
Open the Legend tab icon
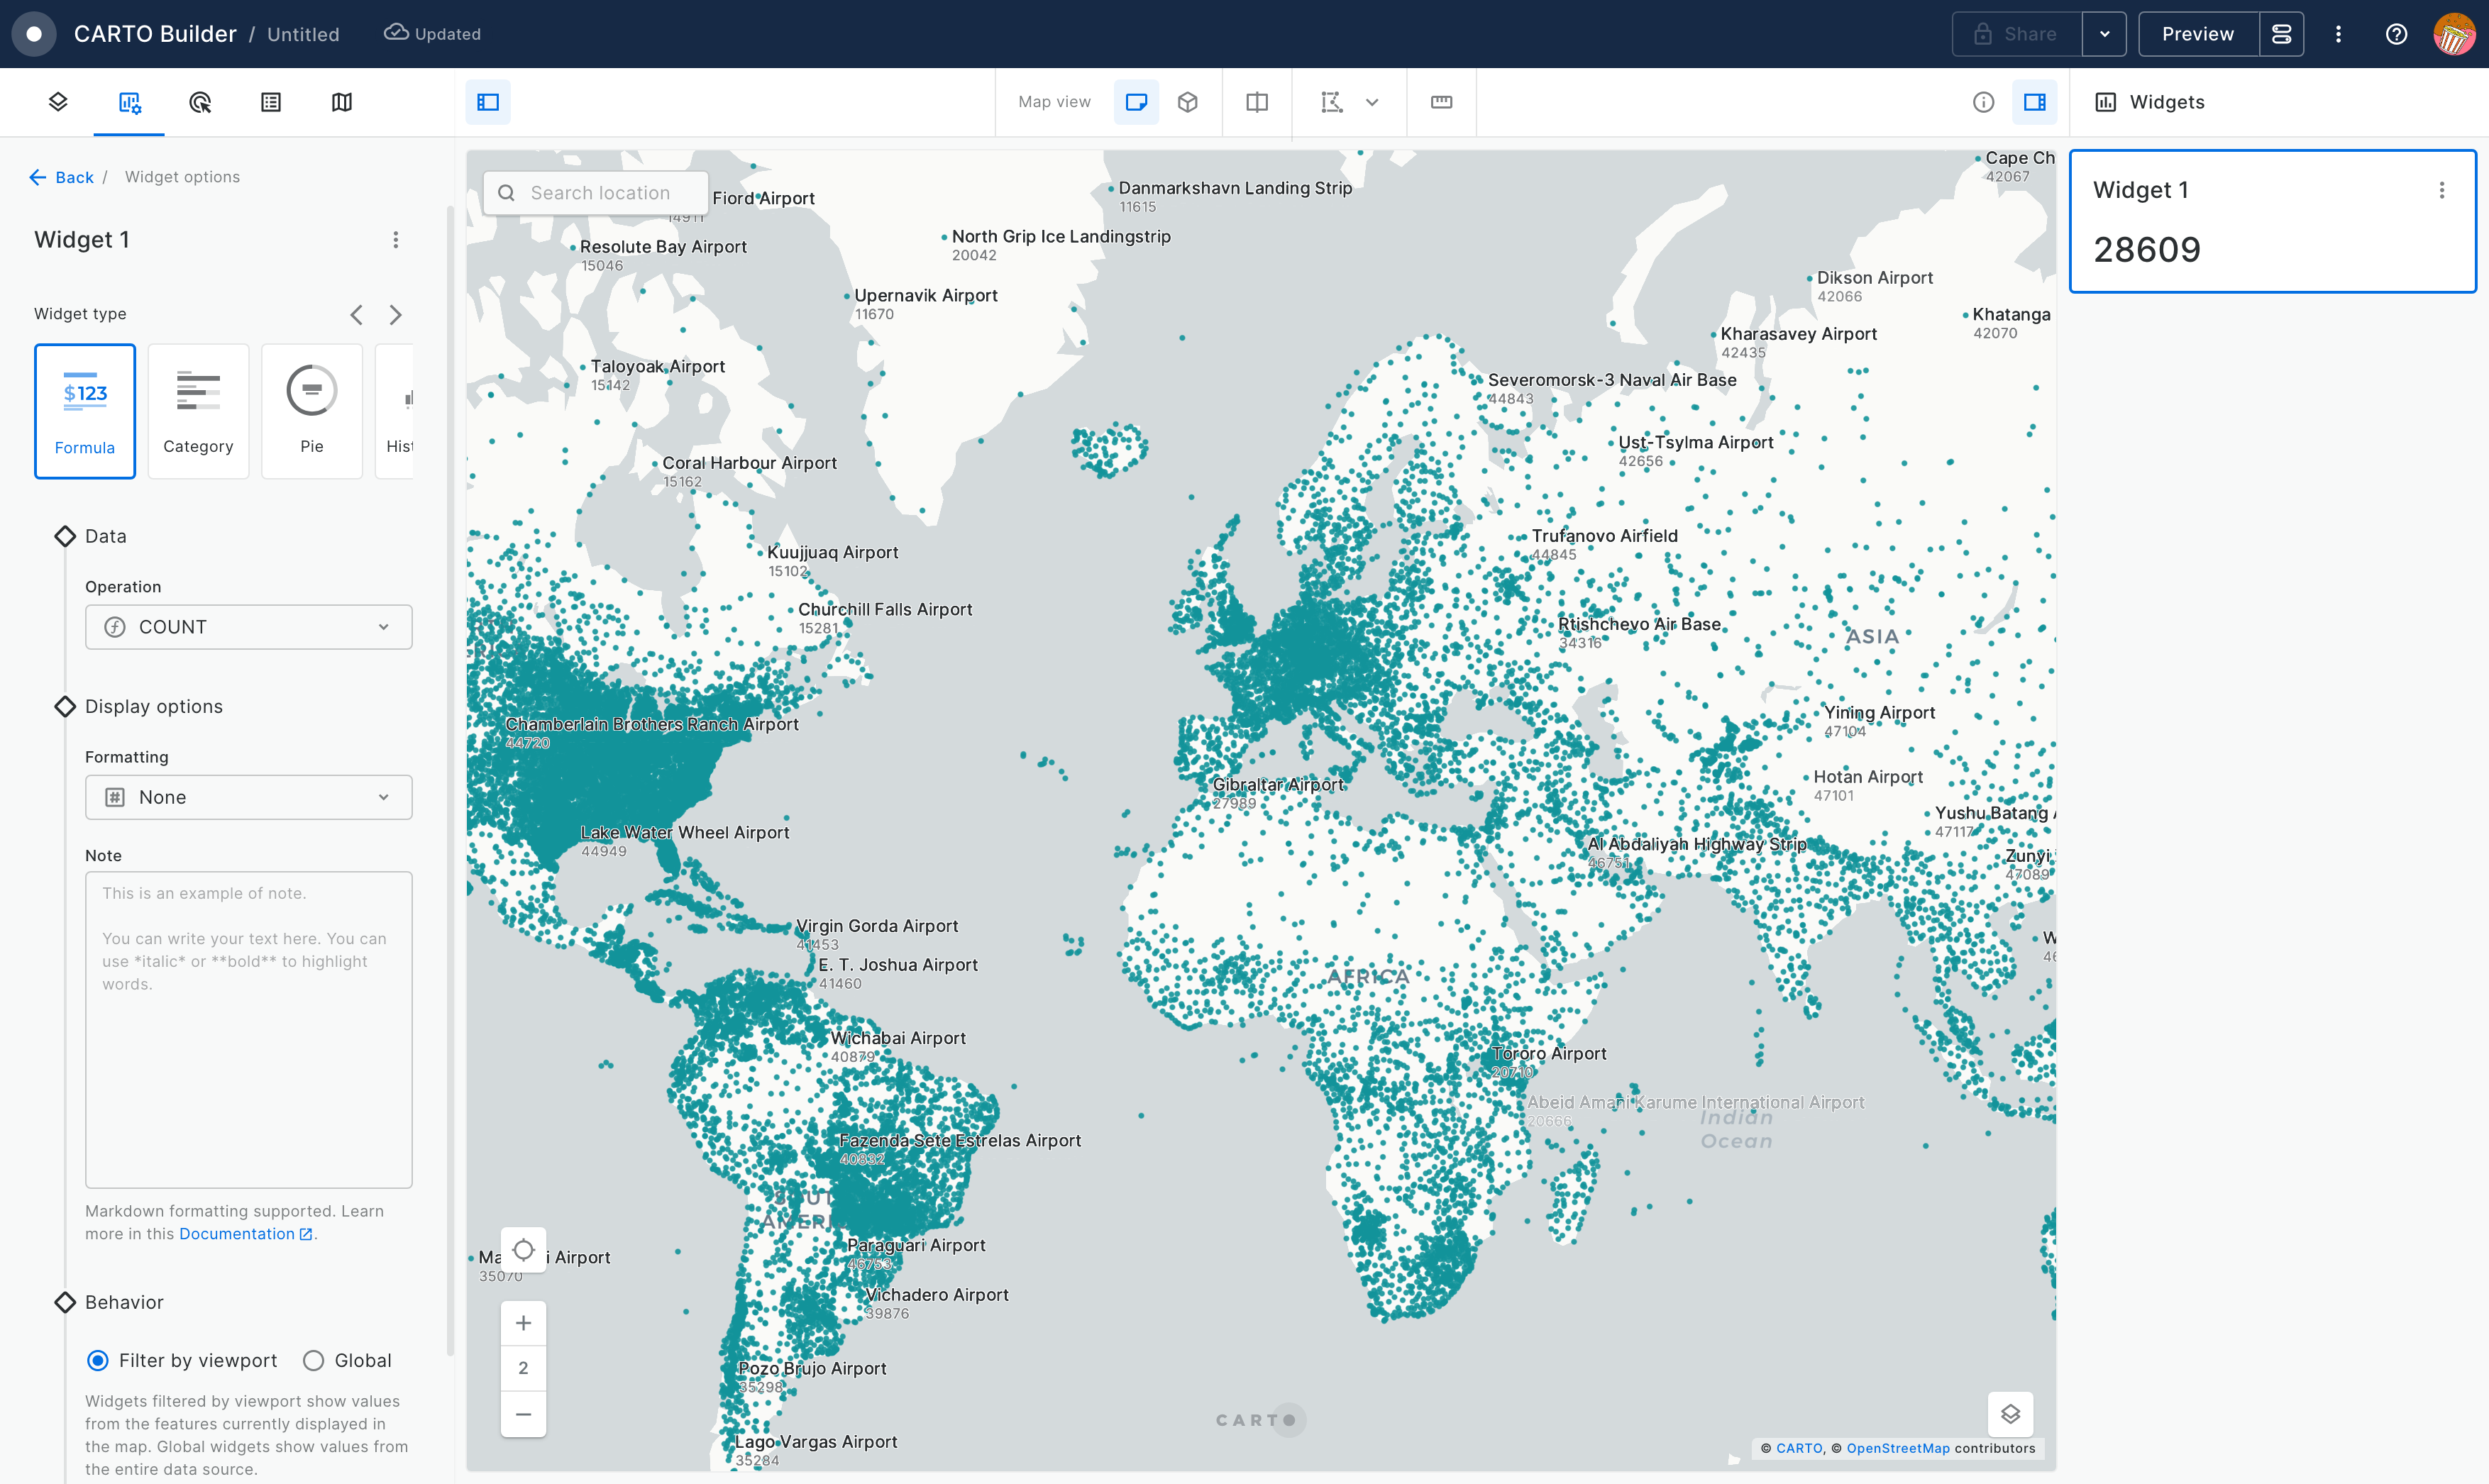pyautogui.click(x=271, y=102)
